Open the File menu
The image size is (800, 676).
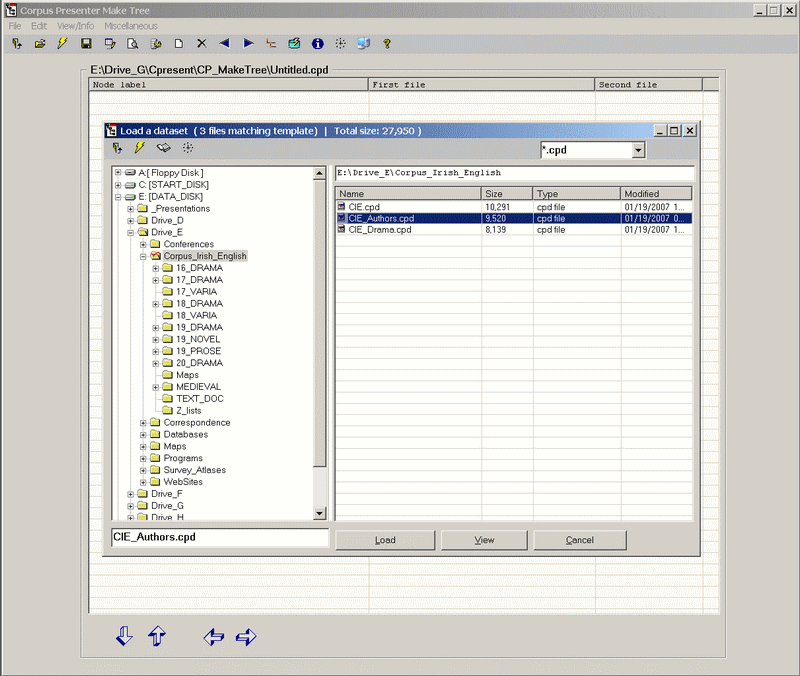(x=15, y=25)
